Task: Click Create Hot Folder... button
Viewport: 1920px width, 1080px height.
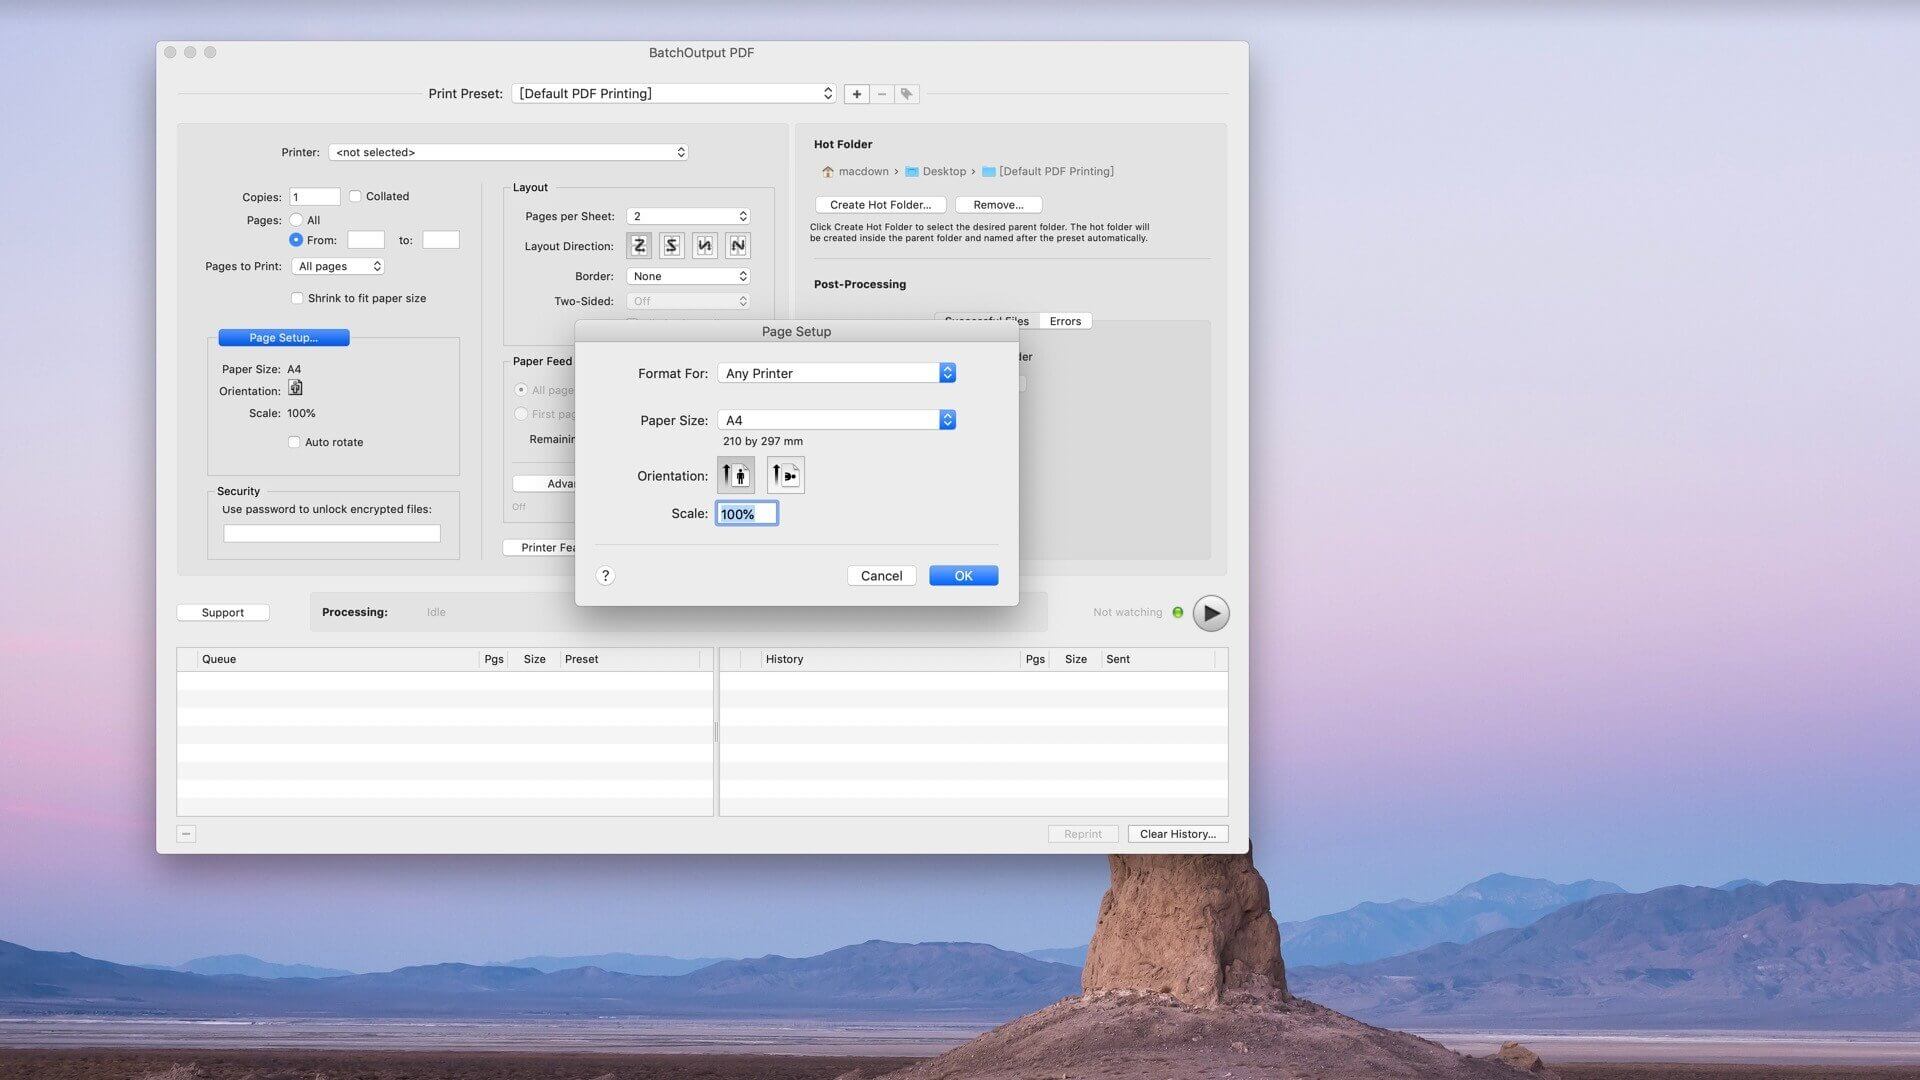Action: pyautogui.click(x=880, y=204)
